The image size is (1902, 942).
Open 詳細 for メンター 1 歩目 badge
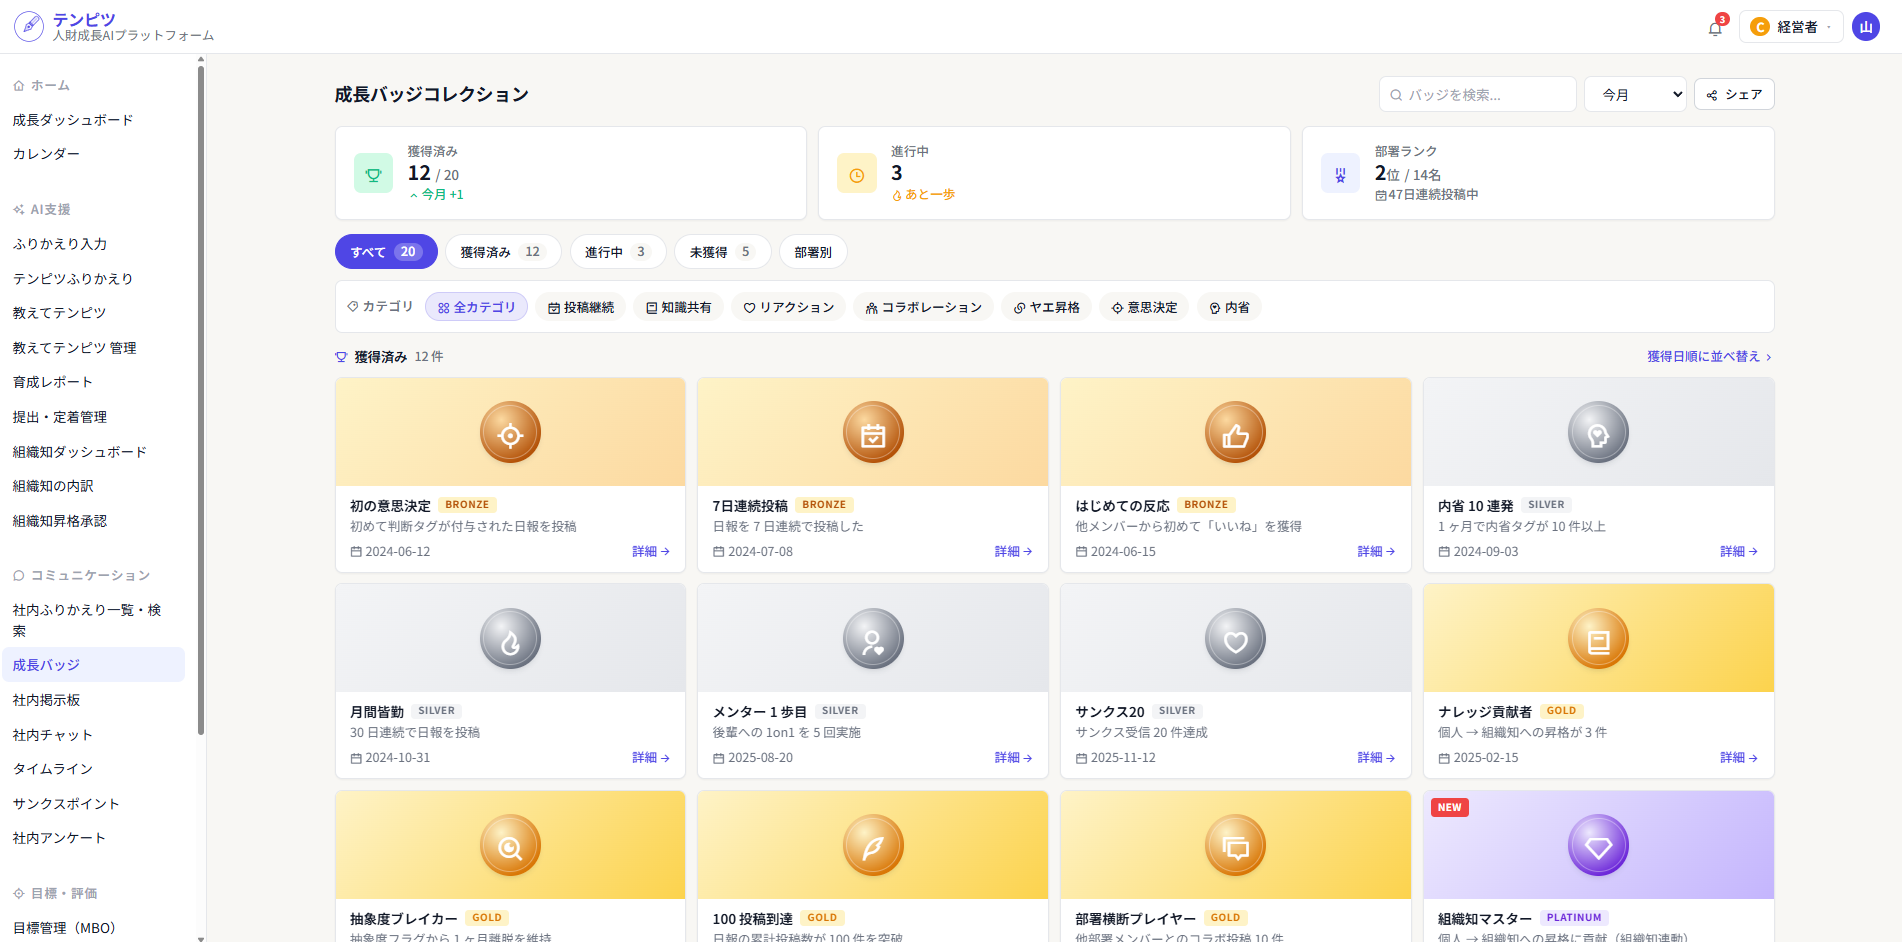tap(1013, 758)
